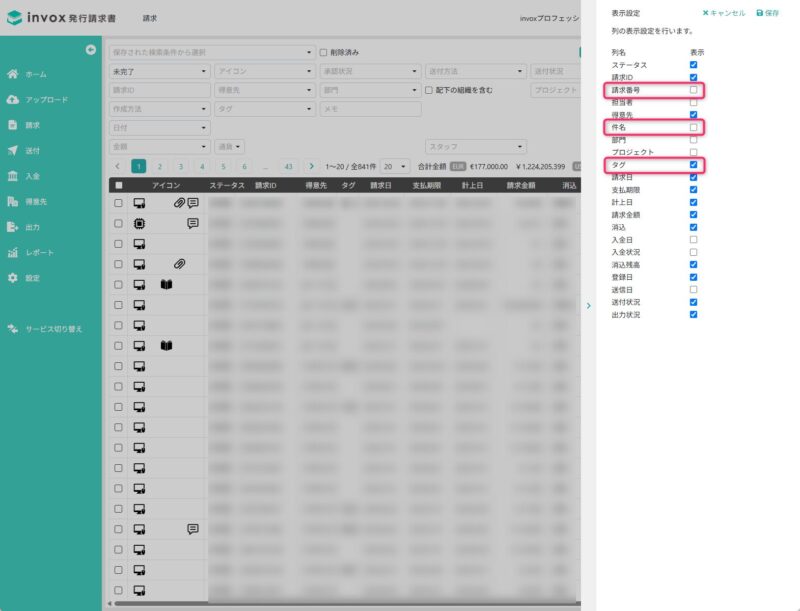Open the 得意先 menu item in sidebar

tap(40, 202)
